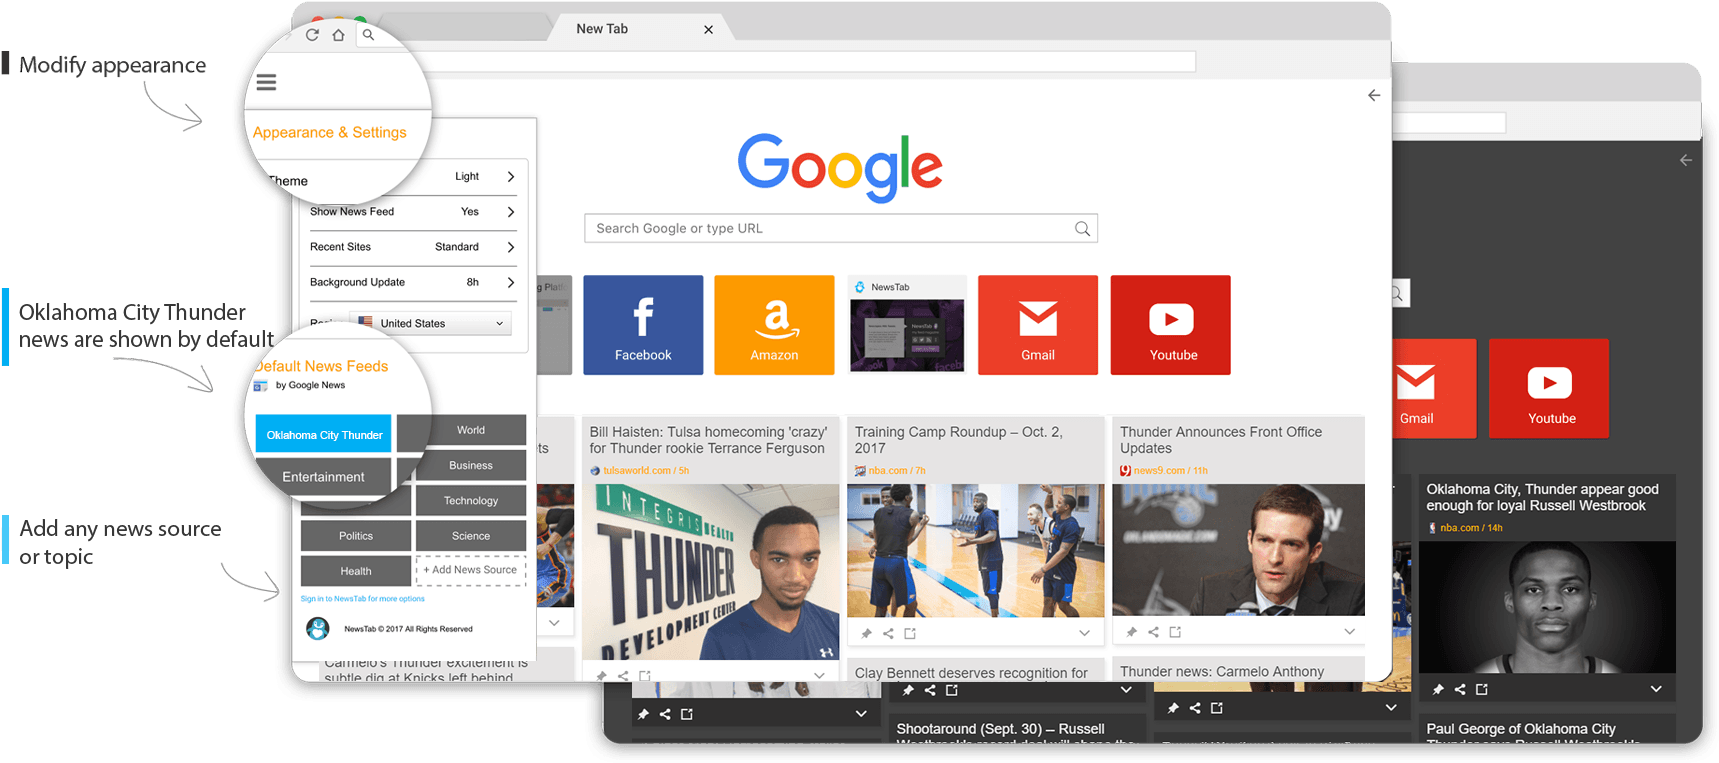
Task: Open the Training Camp basketball practice photo
Action: tap(975, 550)
